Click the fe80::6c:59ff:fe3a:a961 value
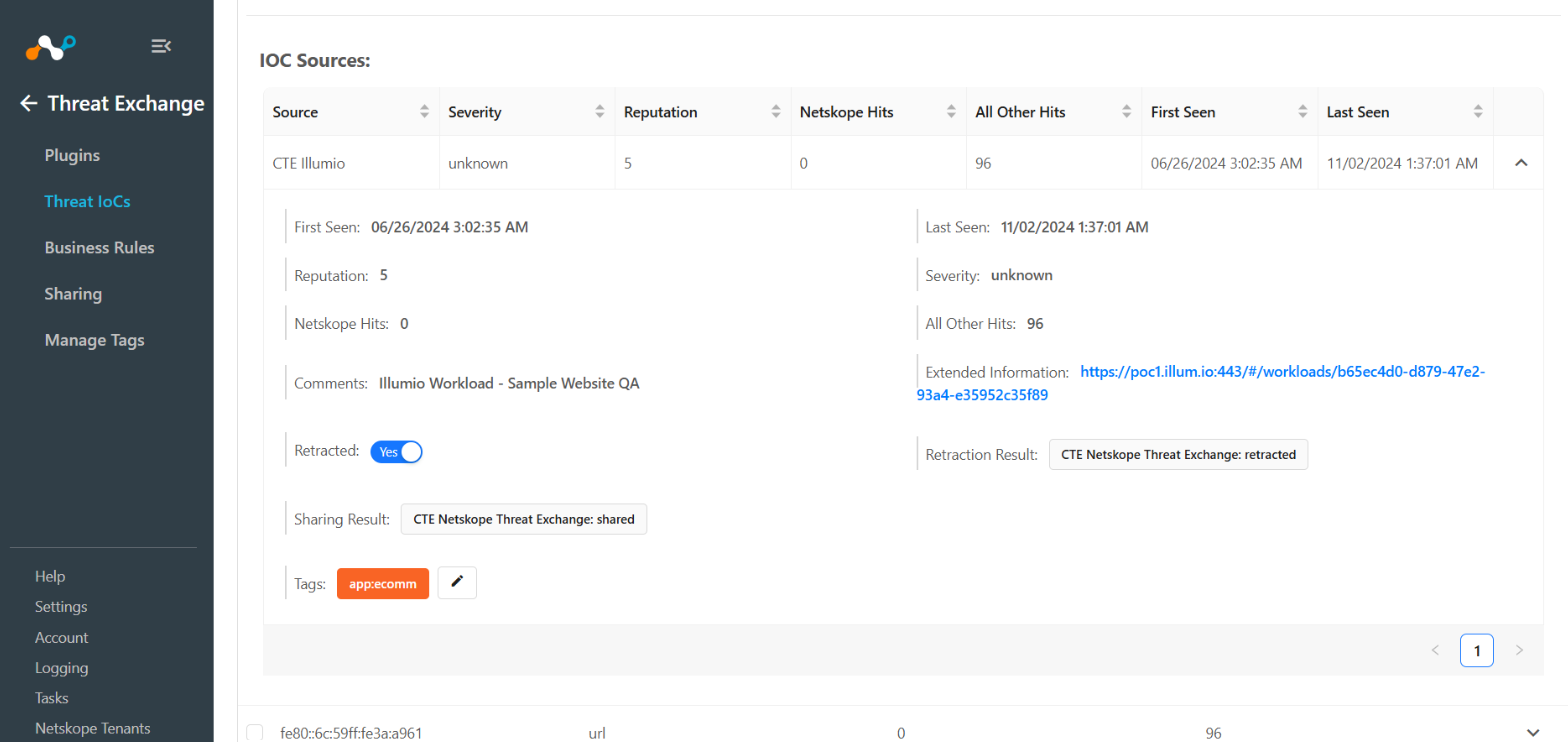This screenshot has width=1568, height=742. (x=351, y=733)
